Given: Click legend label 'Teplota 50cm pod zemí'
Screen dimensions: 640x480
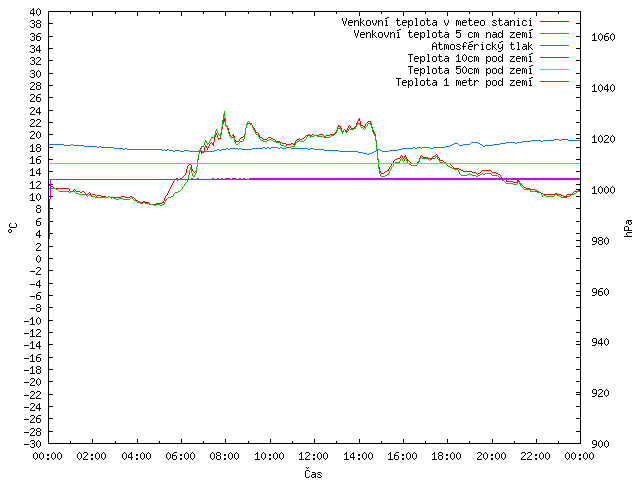Looking at the screenshot, I should (x=470, y=70).
